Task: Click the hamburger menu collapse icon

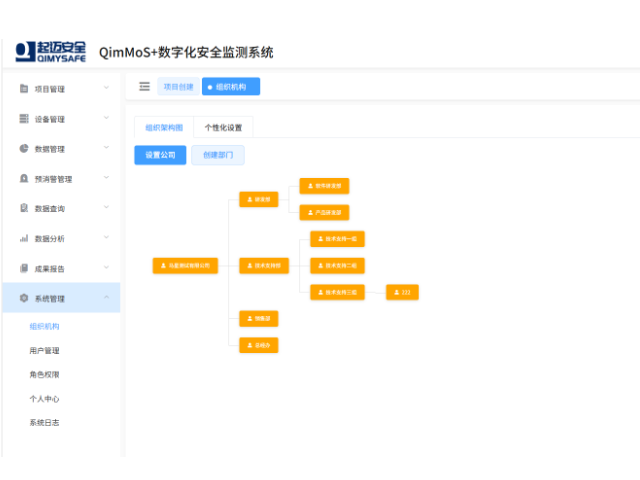Action: tap(144, 87)
